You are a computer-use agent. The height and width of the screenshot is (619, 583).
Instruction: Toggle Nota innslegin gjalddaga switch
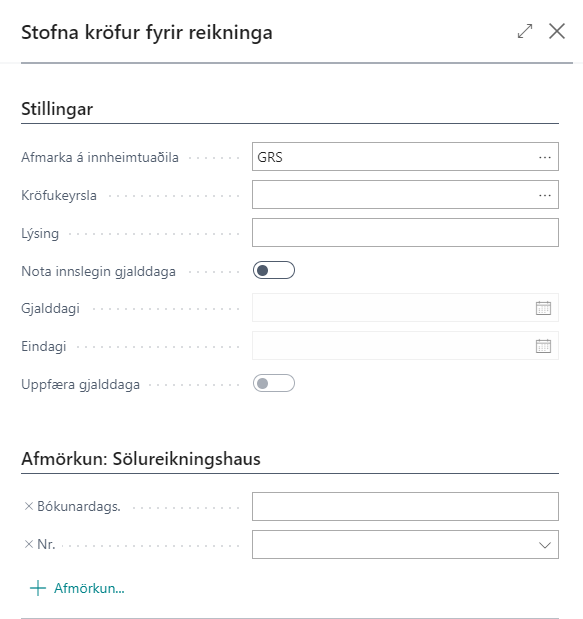tap(274, 270)
